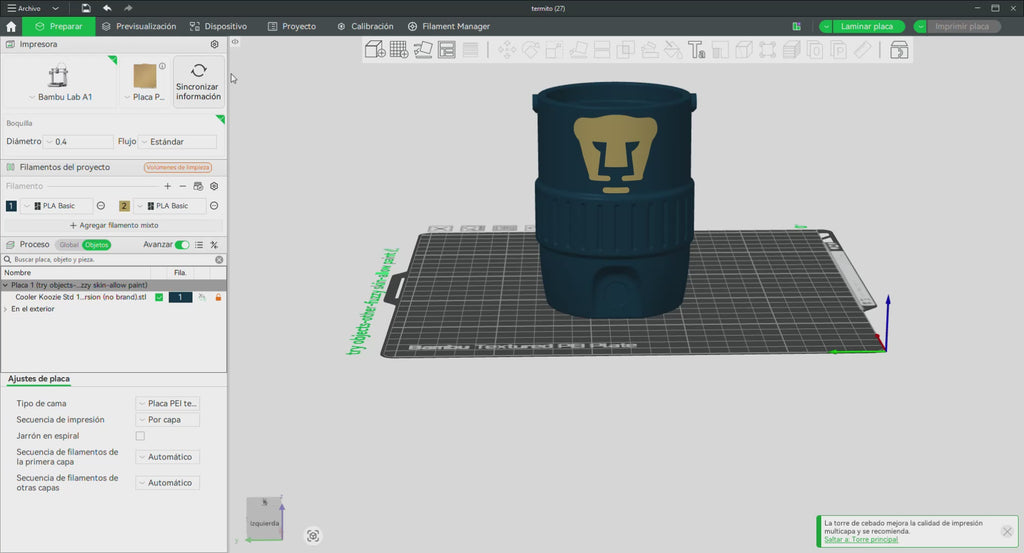The width and height of the screenshot is (1024, 553).
Task: Click the fit view icon at viewport bottom
Action: coord(313,536)
